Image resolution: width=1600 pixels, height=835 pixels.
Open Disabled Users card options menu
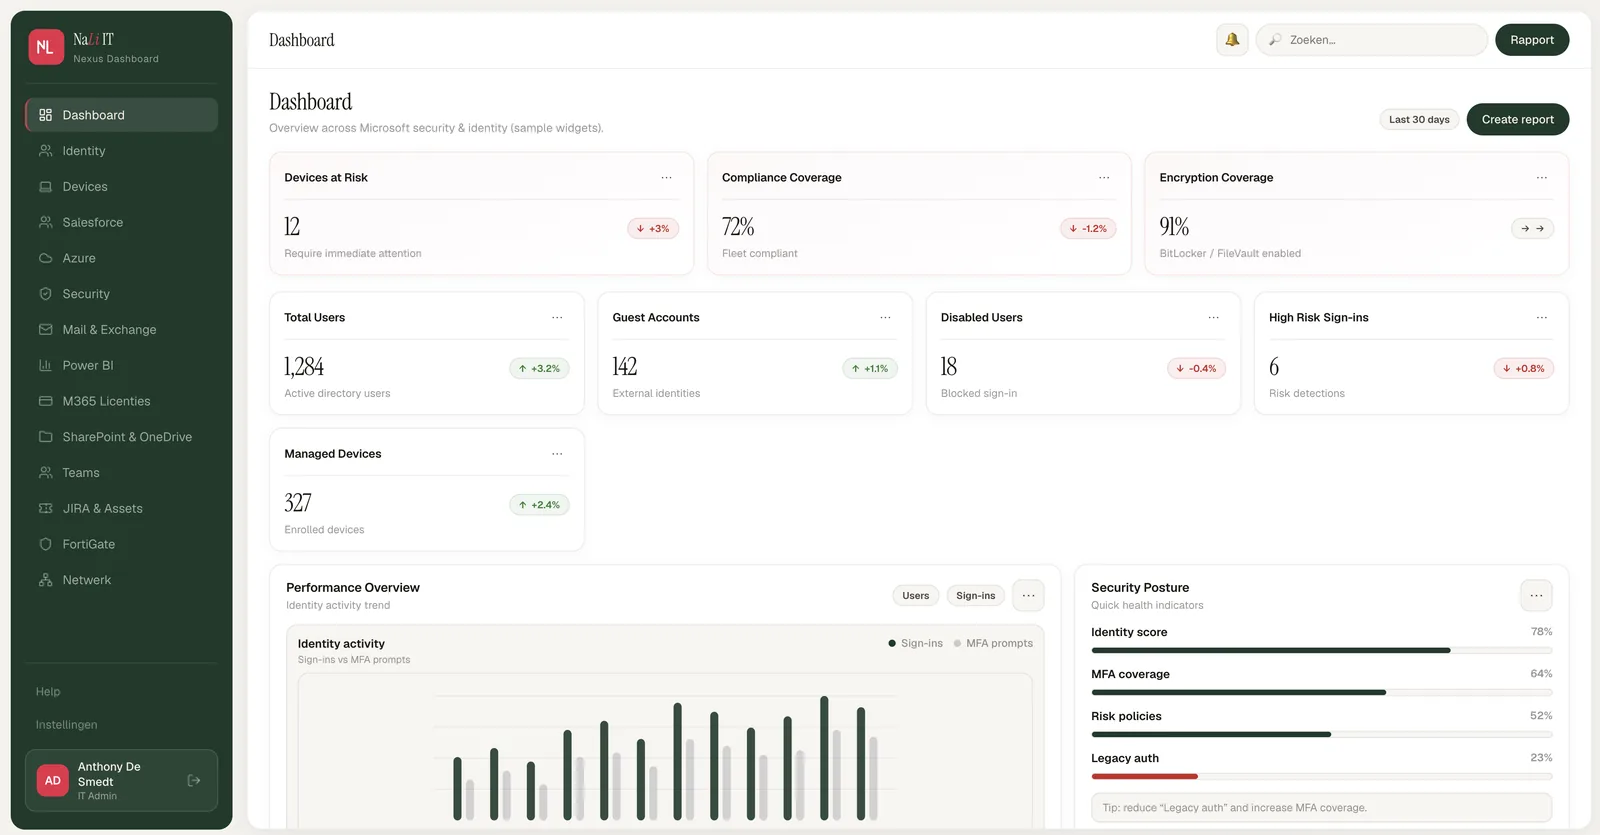1213,318
